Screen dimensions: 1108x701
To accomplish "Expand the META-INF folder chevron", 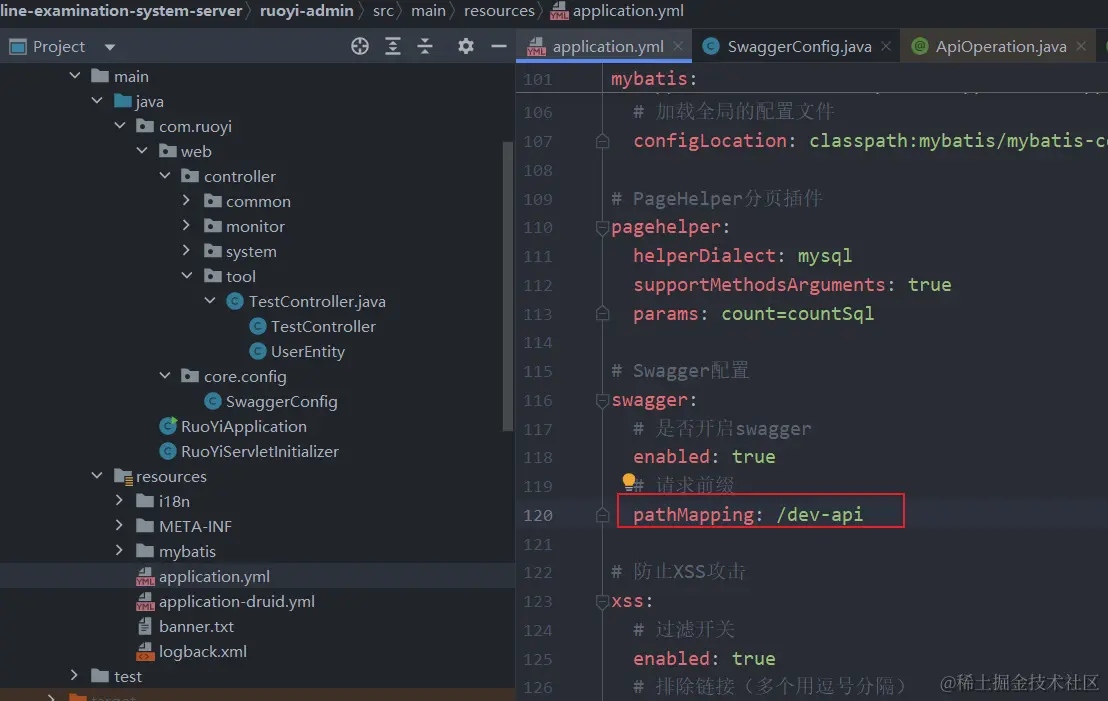I will point(119,526).
